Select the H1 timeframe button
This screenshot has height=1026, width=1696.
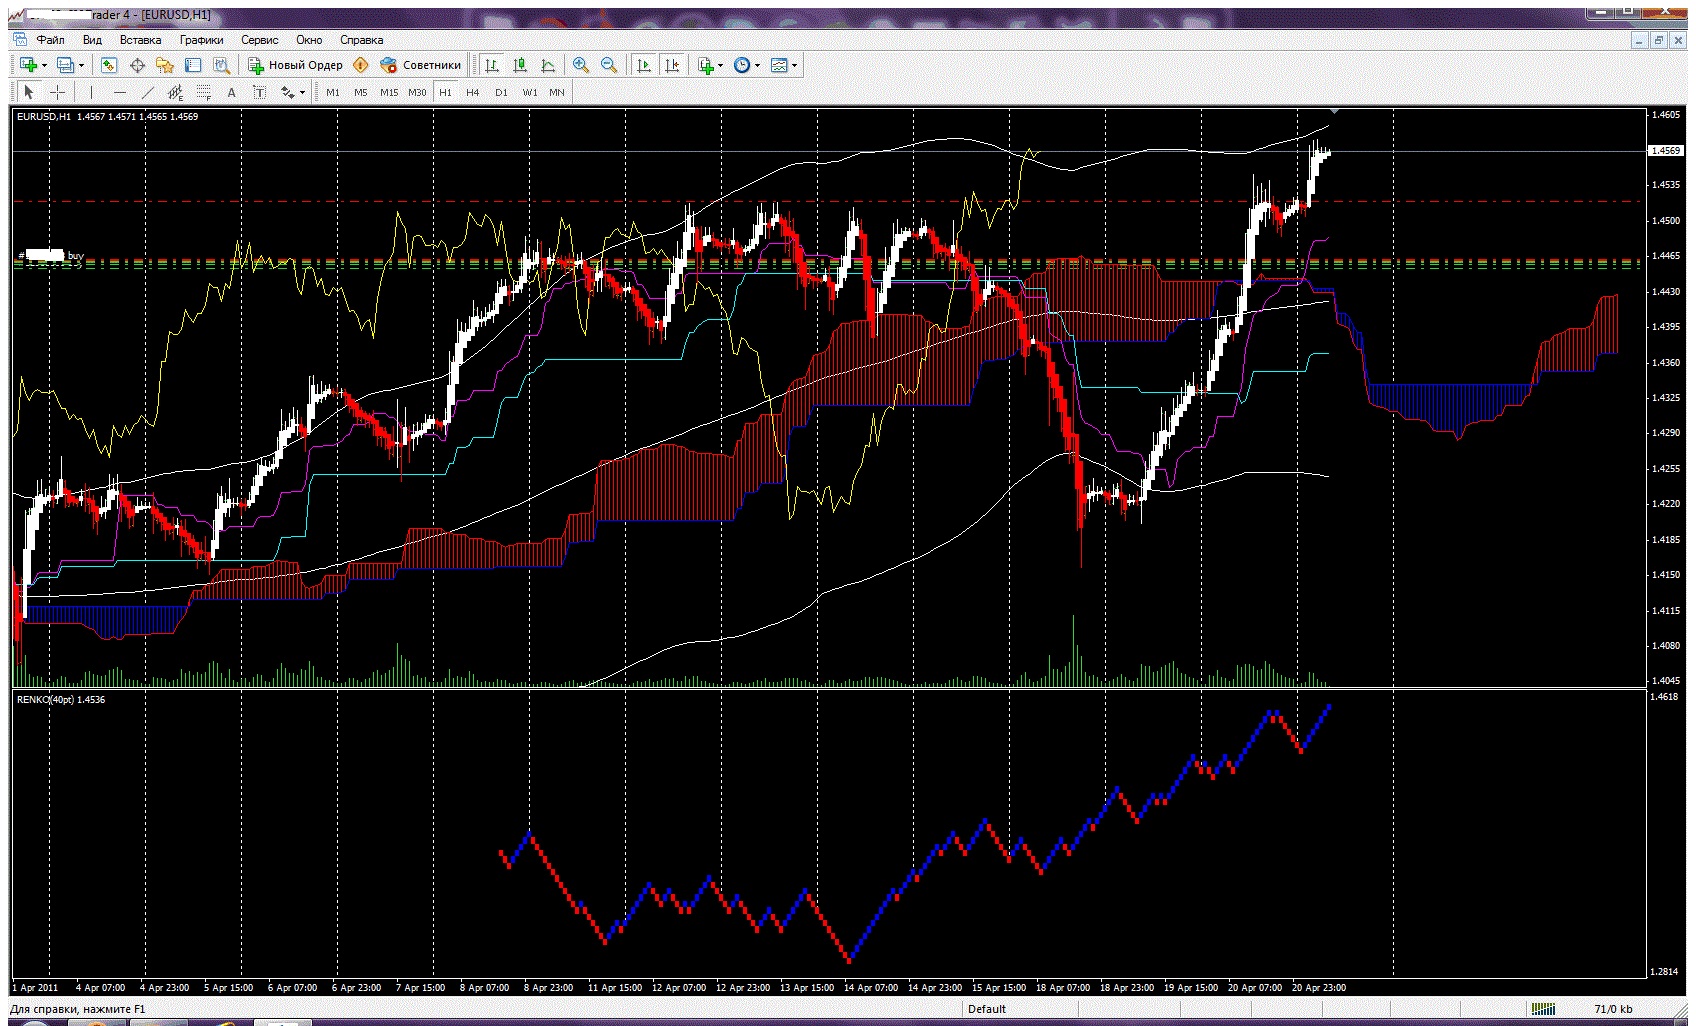tap(445, 92)
